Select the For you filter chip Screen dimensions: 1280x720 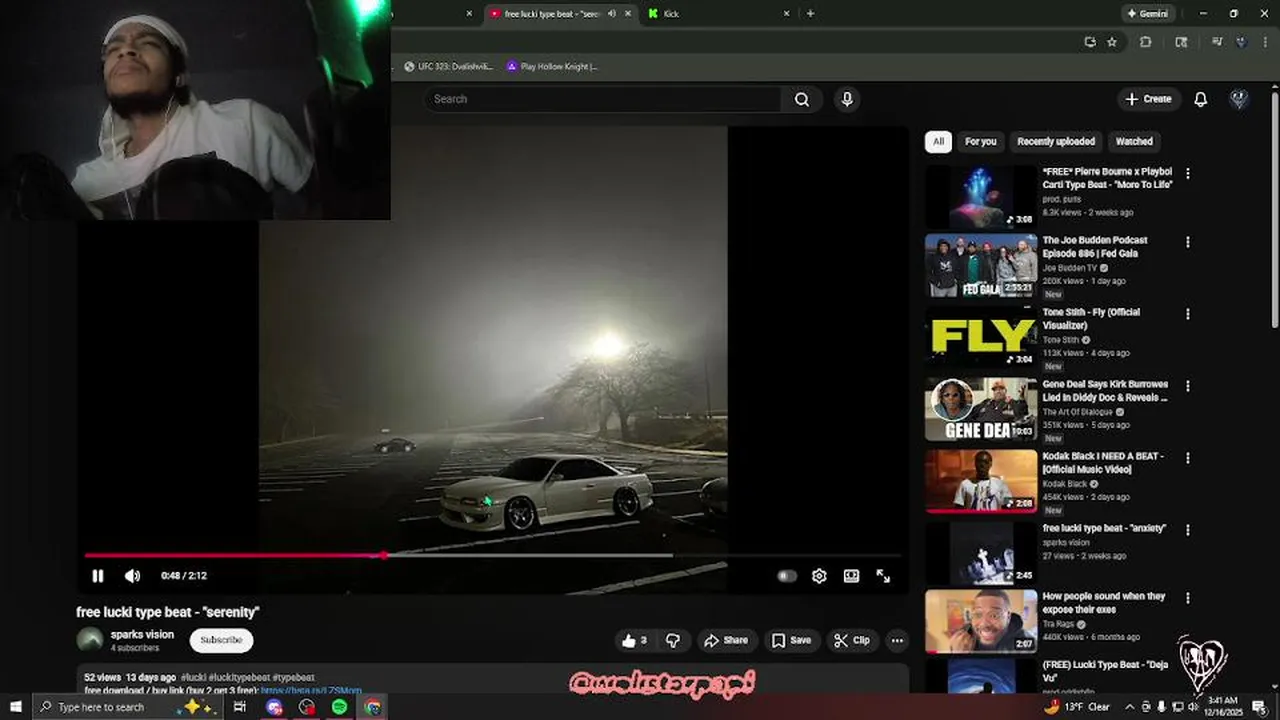980,141
